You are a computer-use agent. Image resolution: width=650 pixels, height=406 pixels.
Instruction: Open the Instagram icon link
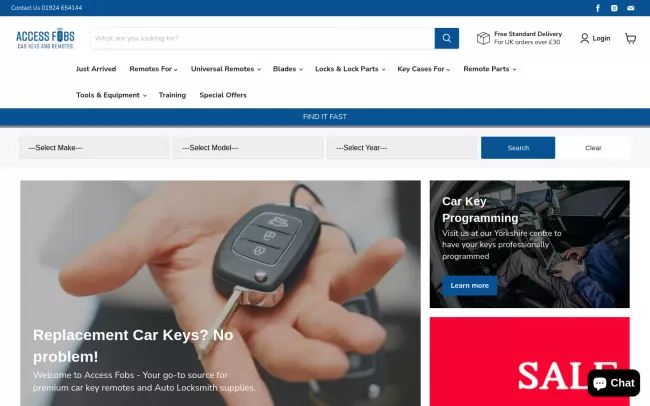pyautogui.click(x=614, y=8)
